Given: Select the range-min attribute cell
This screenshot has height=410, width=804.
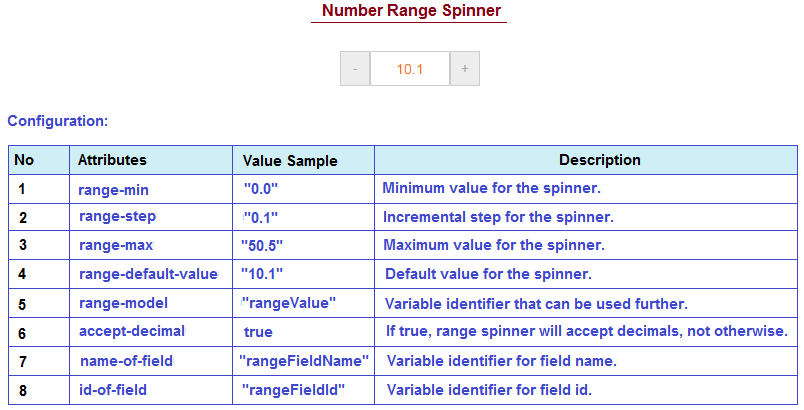Looking at the screenshot, I should point(151,189).
